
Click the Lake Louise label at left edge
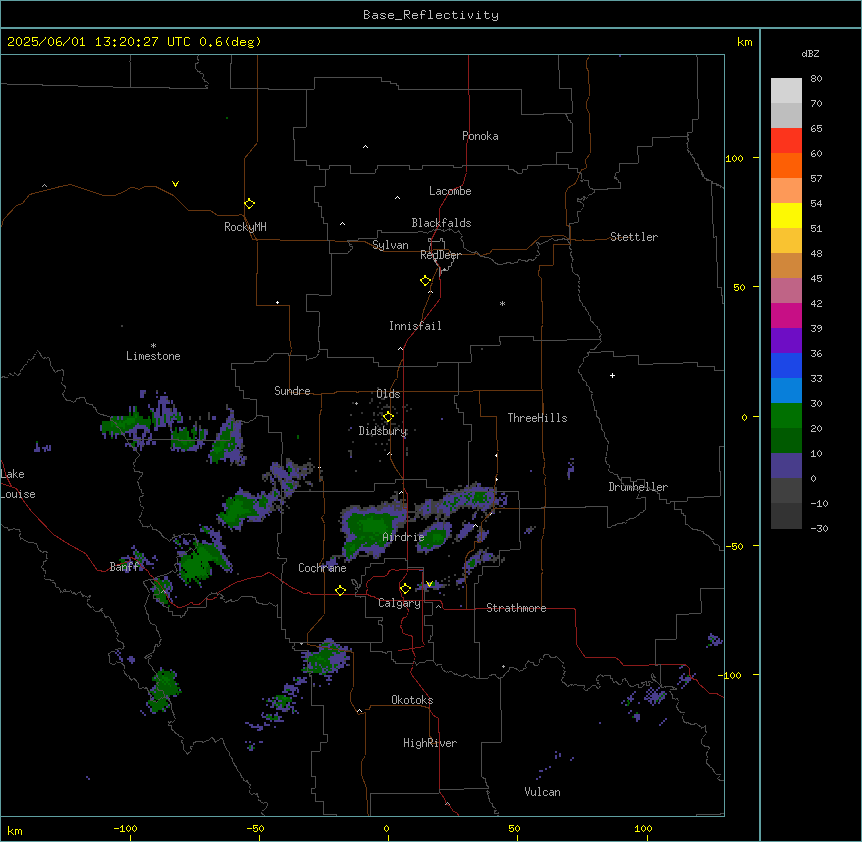coord(18,484)
